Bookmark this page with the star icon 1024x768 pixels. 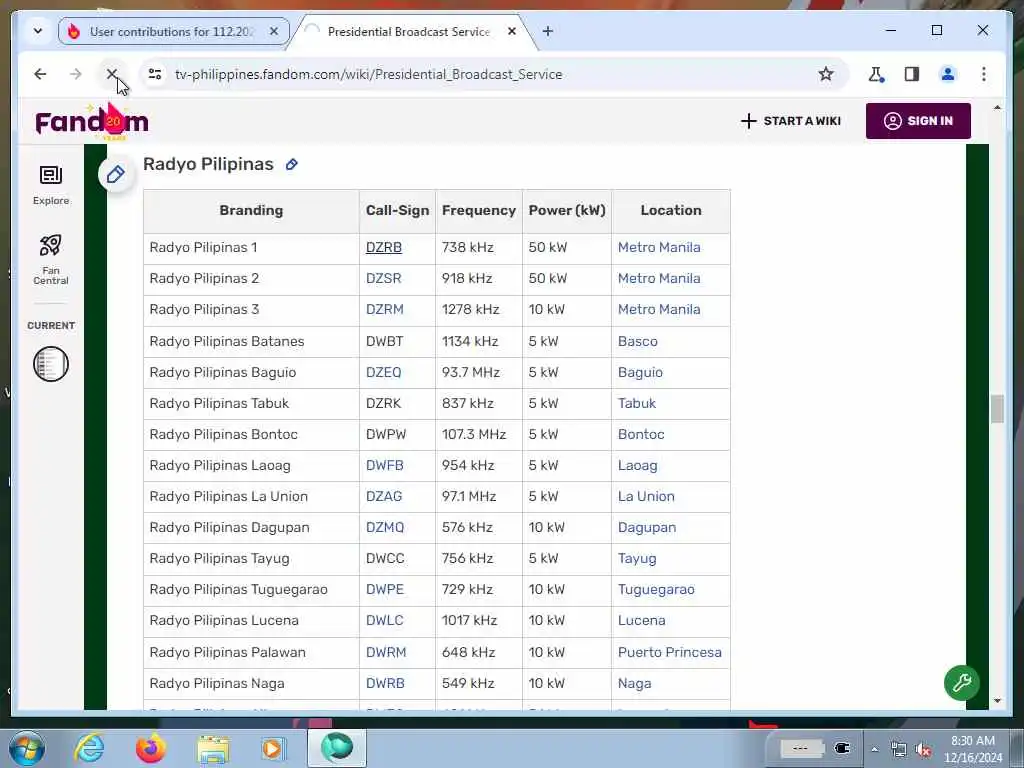click(x=825, y=74)
